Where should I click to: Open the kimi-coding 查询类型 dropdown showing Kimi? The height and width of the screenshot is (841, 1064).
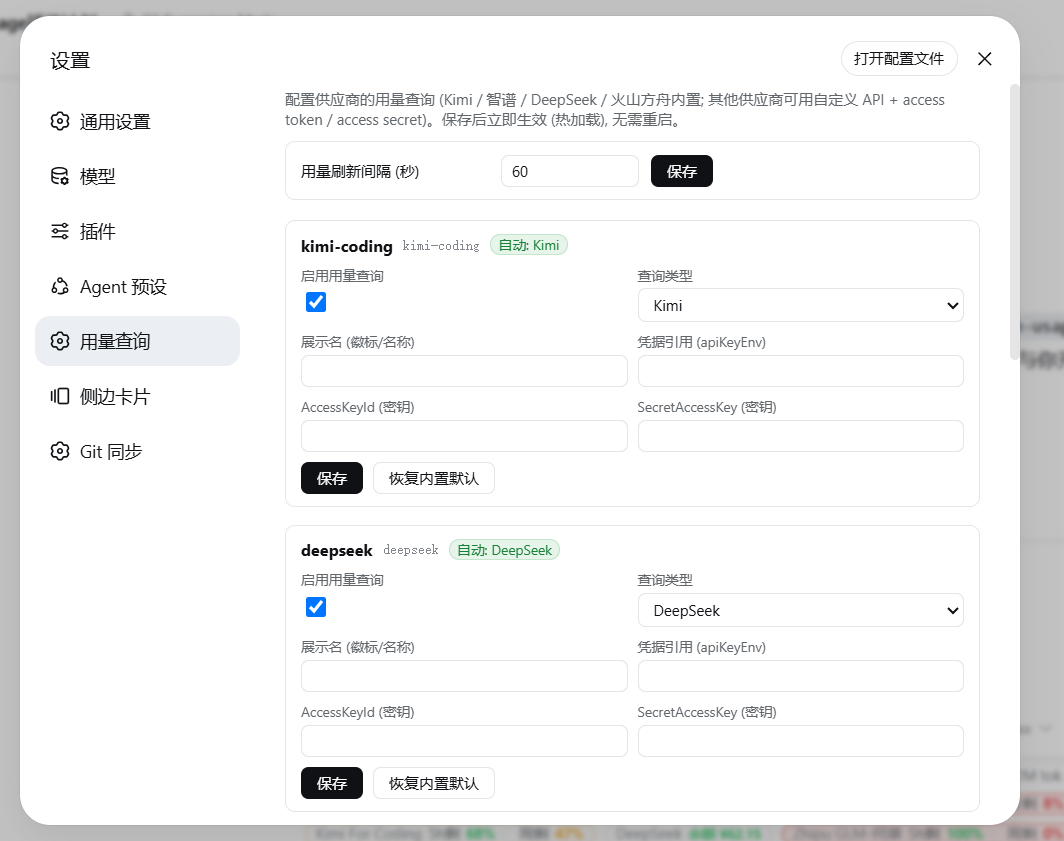coord(801,305)
